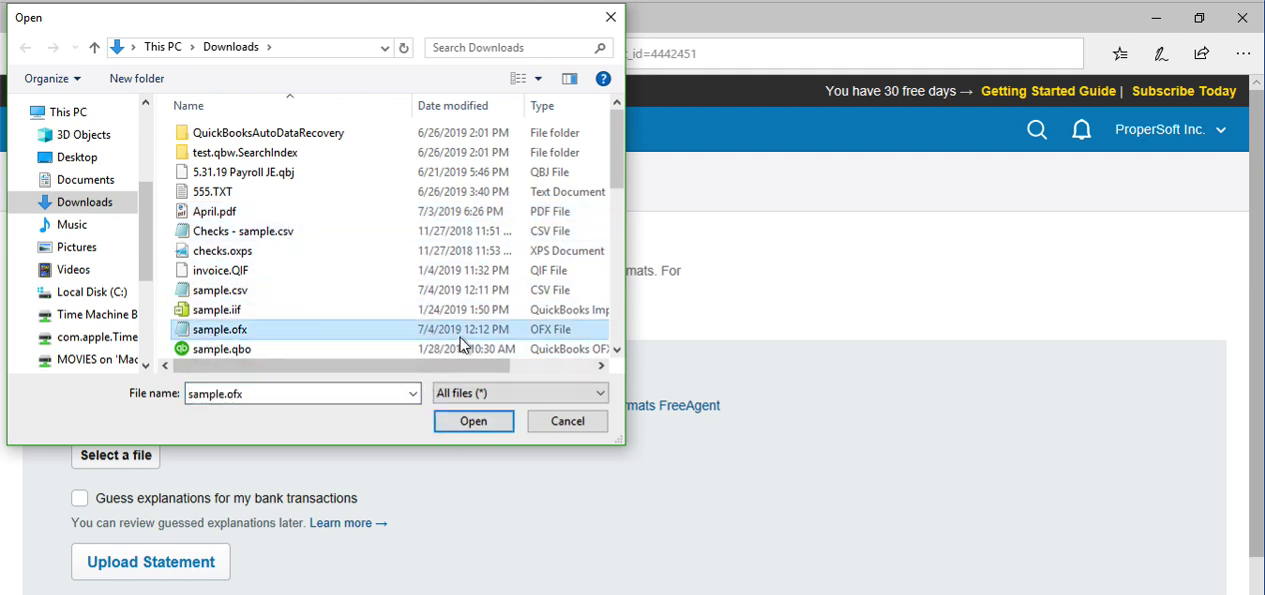The height and width of the screenshot is (595, 1265).
Task: Open com.apple.Time drive in navigation pane
Action: click(87, 337)
